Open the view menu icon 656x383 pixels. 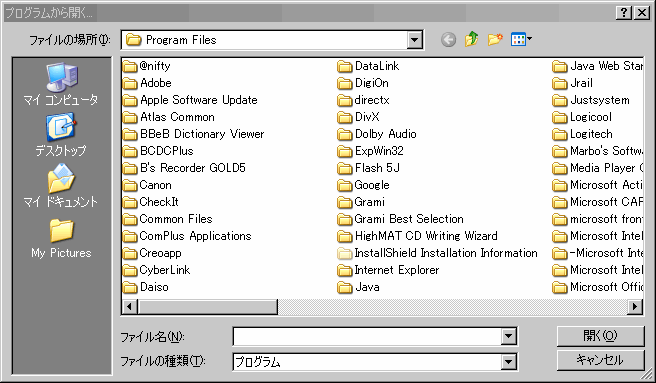click(x=521, y=40)
